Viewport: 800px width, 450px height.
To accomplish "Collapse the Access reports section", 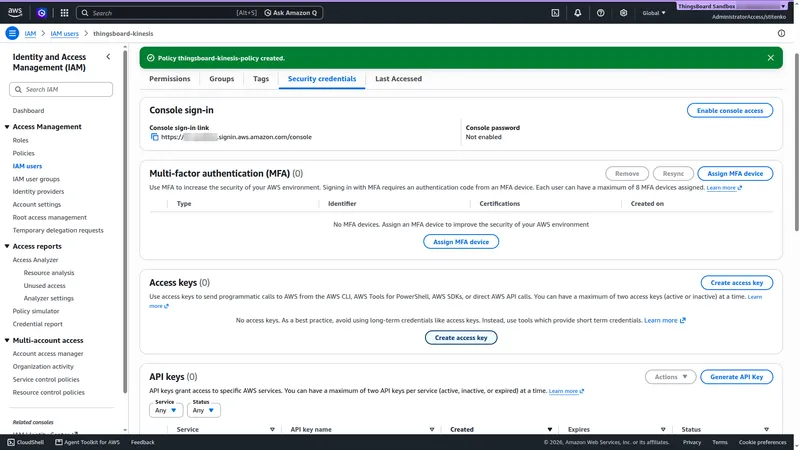I will click(7, 246).
